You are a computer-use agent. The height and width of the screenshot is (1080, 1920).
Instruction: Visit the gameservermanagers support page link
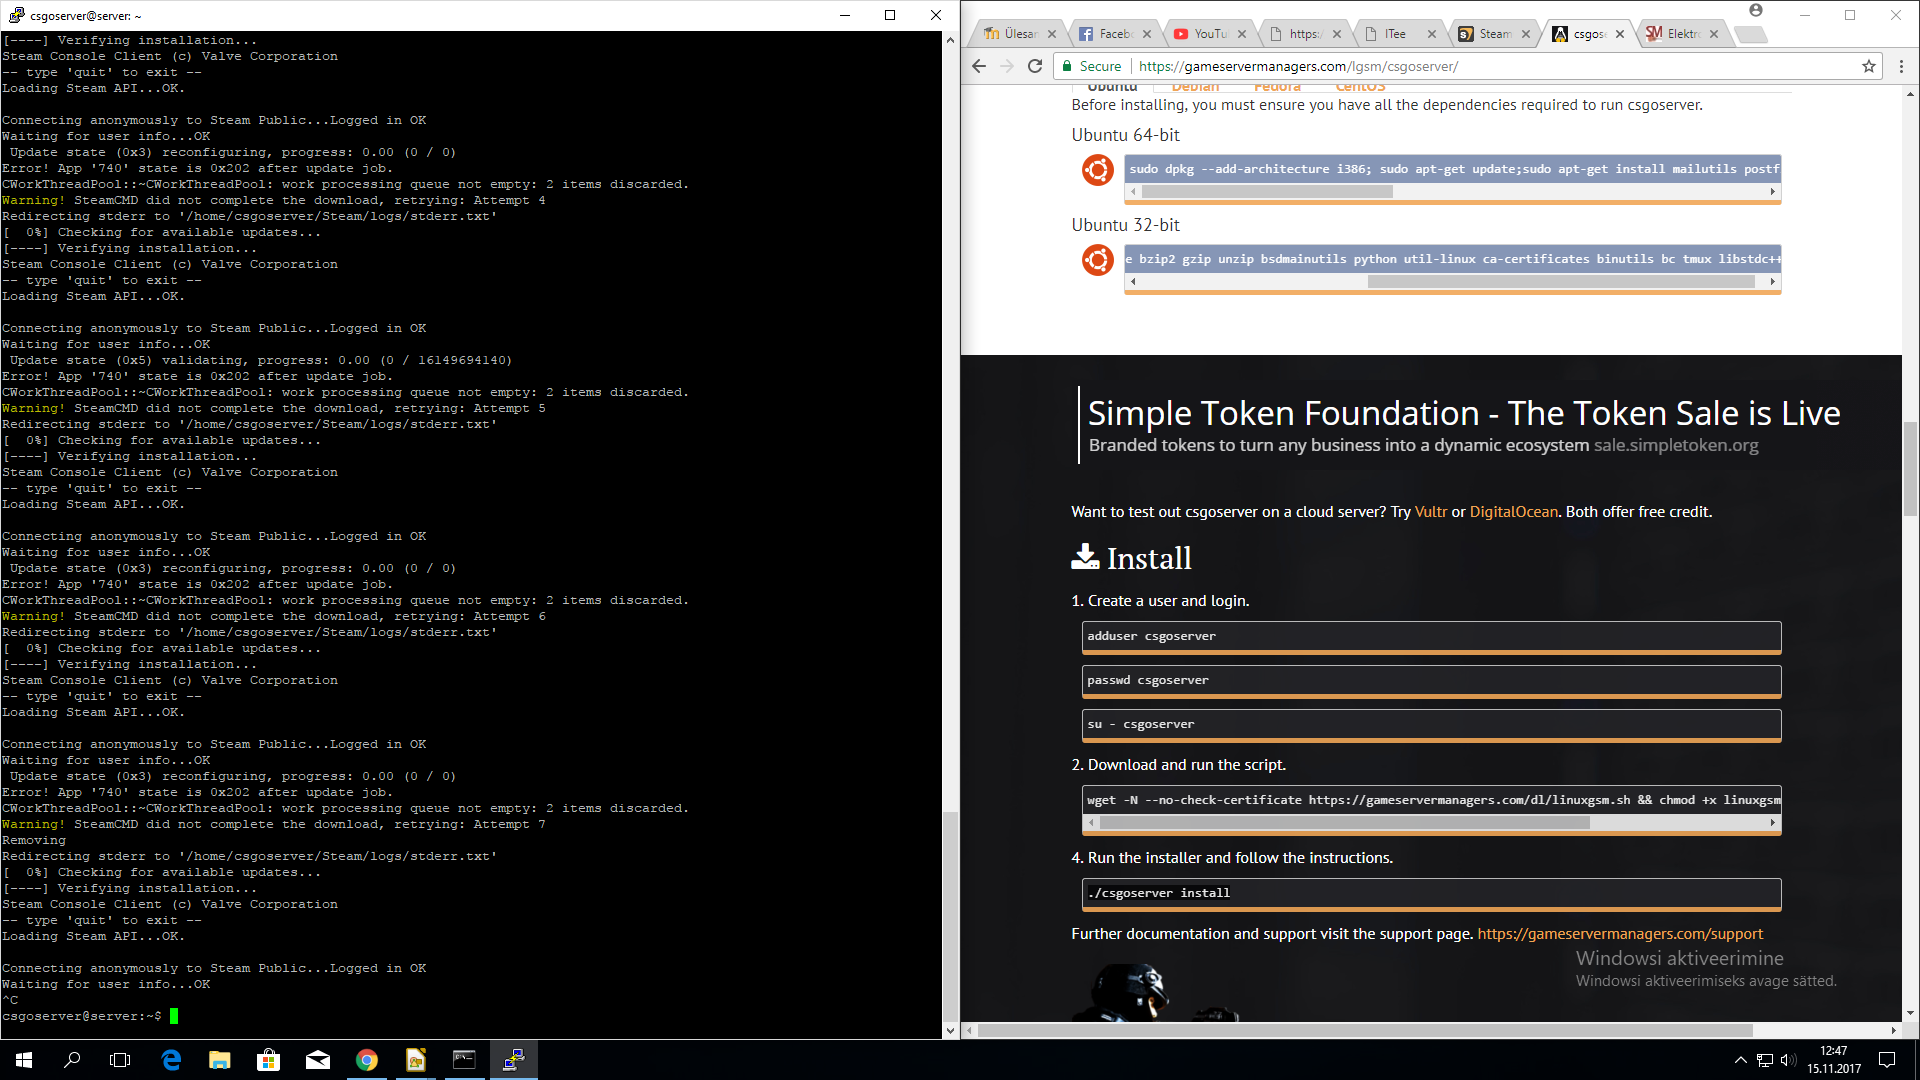click(x=1620, y=933)
